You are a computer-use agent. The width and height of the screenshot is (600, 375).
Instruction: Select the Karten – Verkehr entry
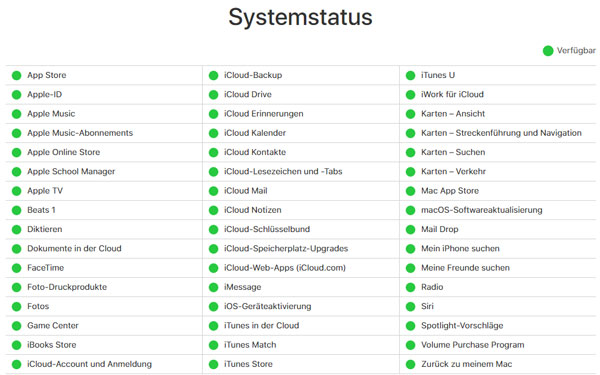point(453,171)
